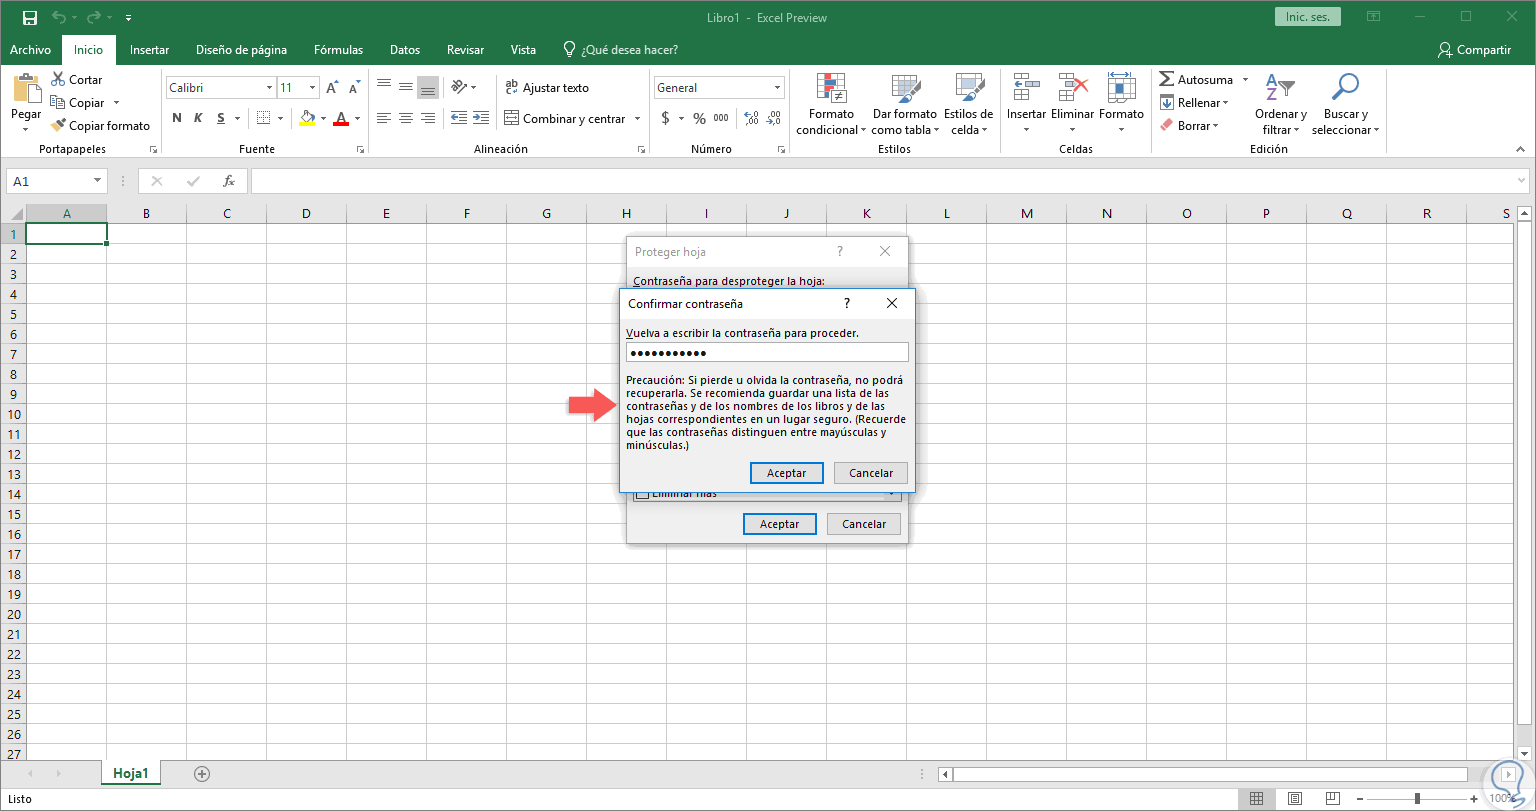Click the Autosuma sigma icon
This screenshot has width=1536, height=811.
point(1167,80)
